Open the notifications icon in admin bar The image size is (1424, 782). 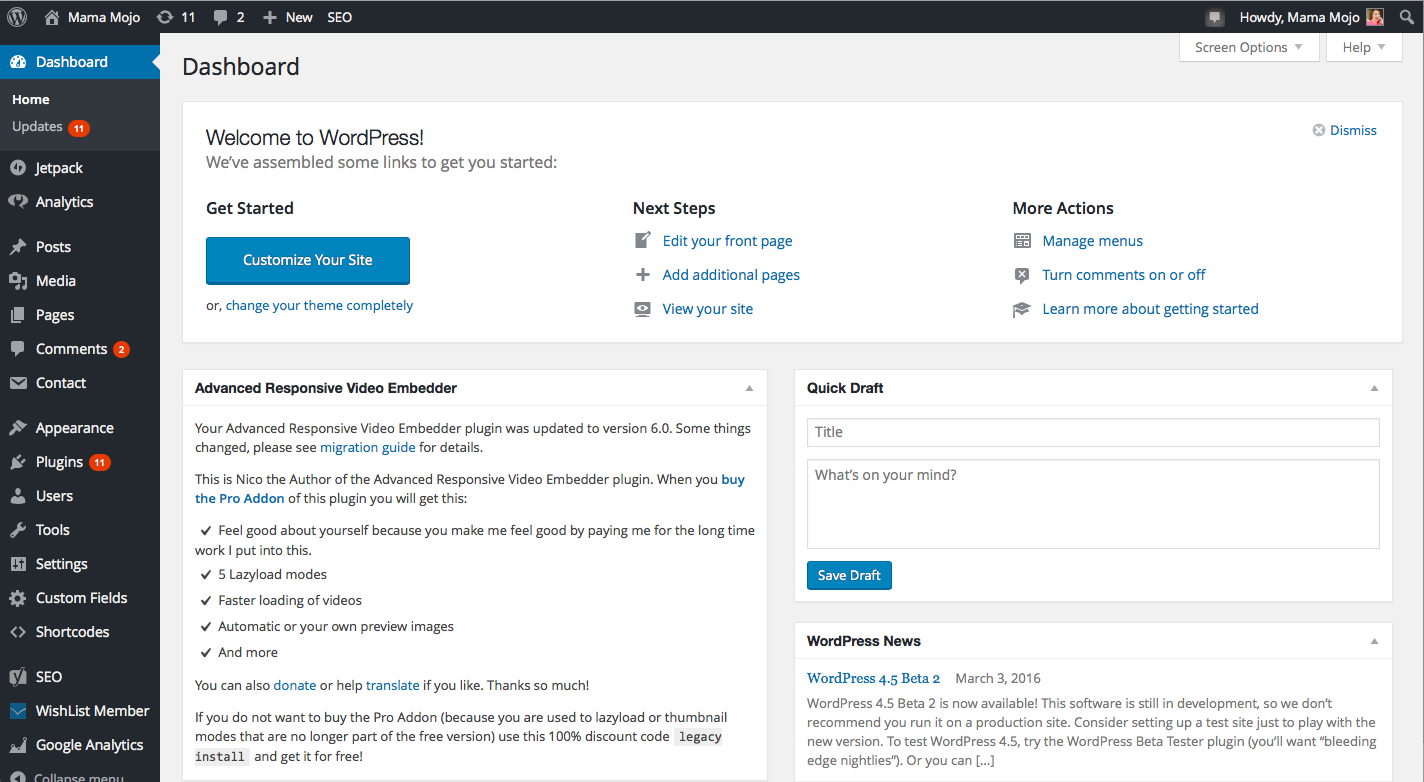click(x=1215, y=17)
